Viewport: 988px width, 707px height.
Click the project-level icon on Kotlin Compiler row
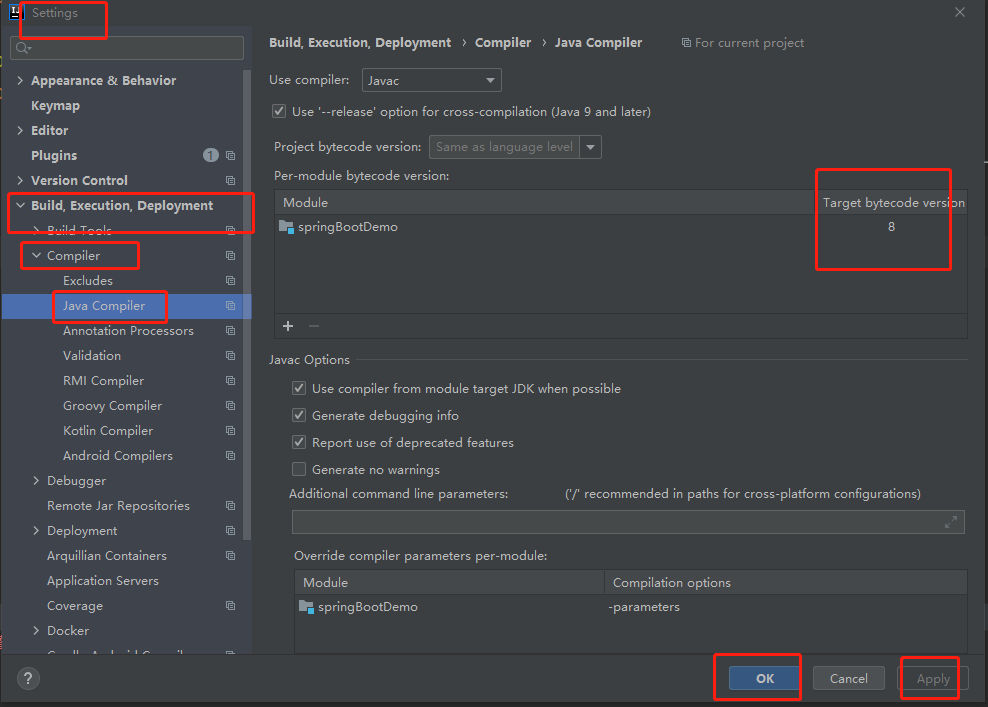(x=231, y=431)
